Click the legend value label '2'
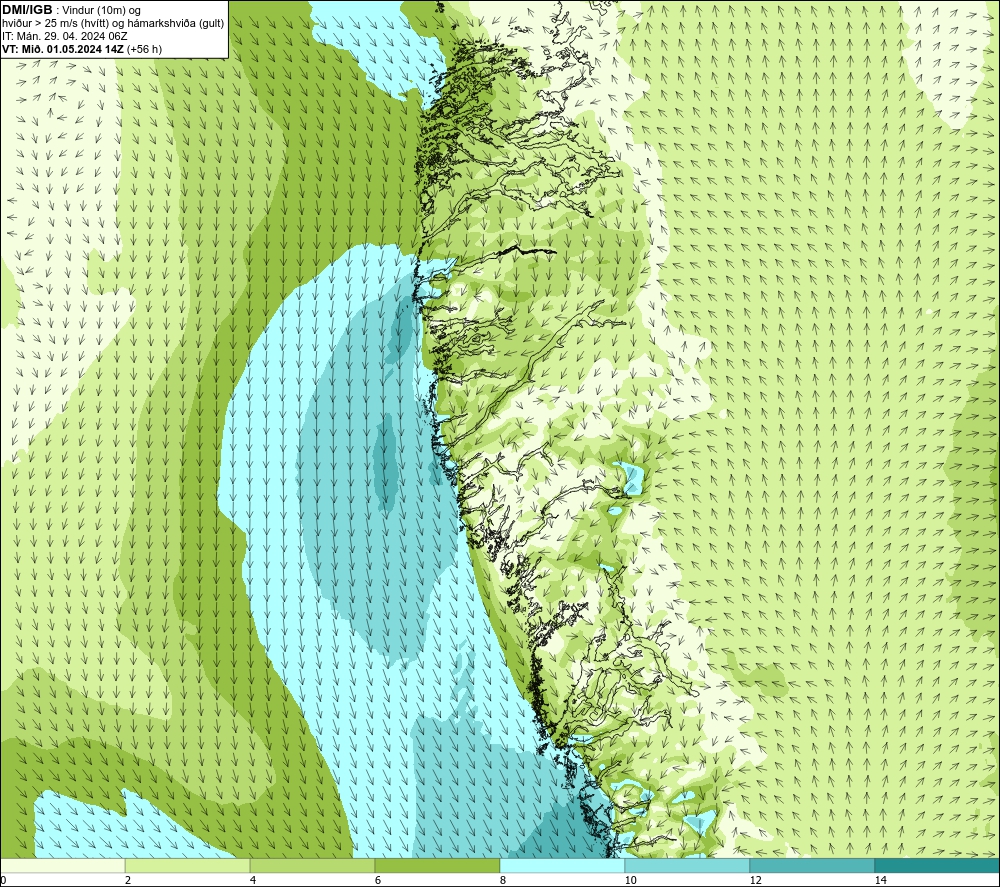Screen dimensions: 1000x887 (x=128, y=880)
